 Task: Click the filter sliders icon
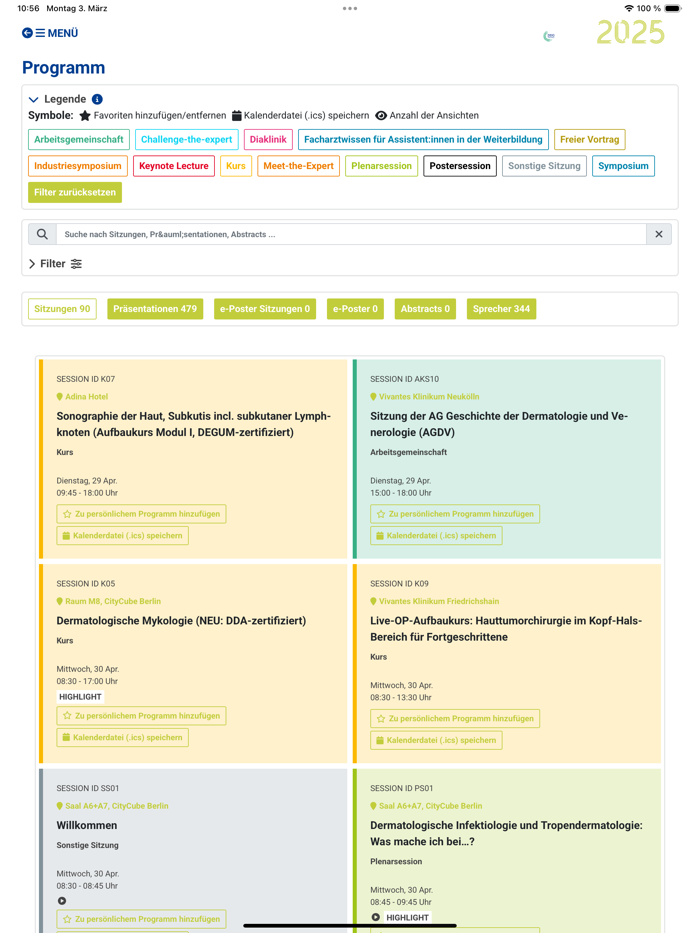coord(76,264)
